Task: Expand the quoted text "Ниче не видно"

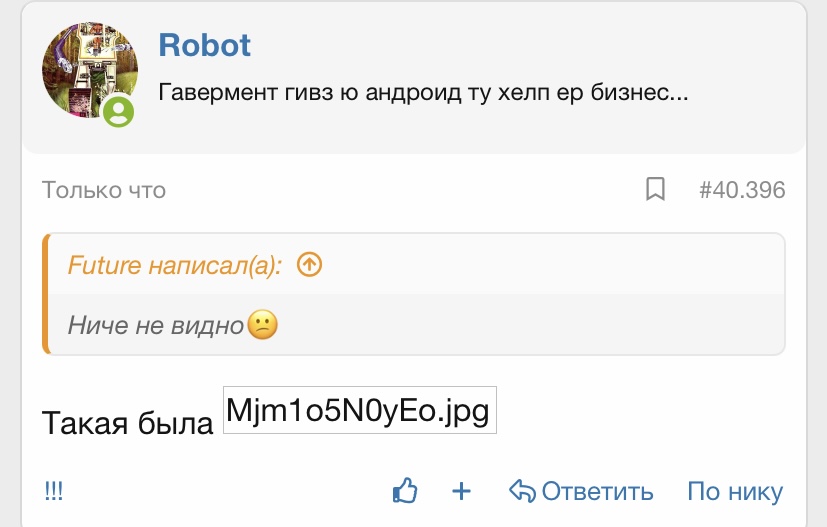Action: tap(156, 325)
